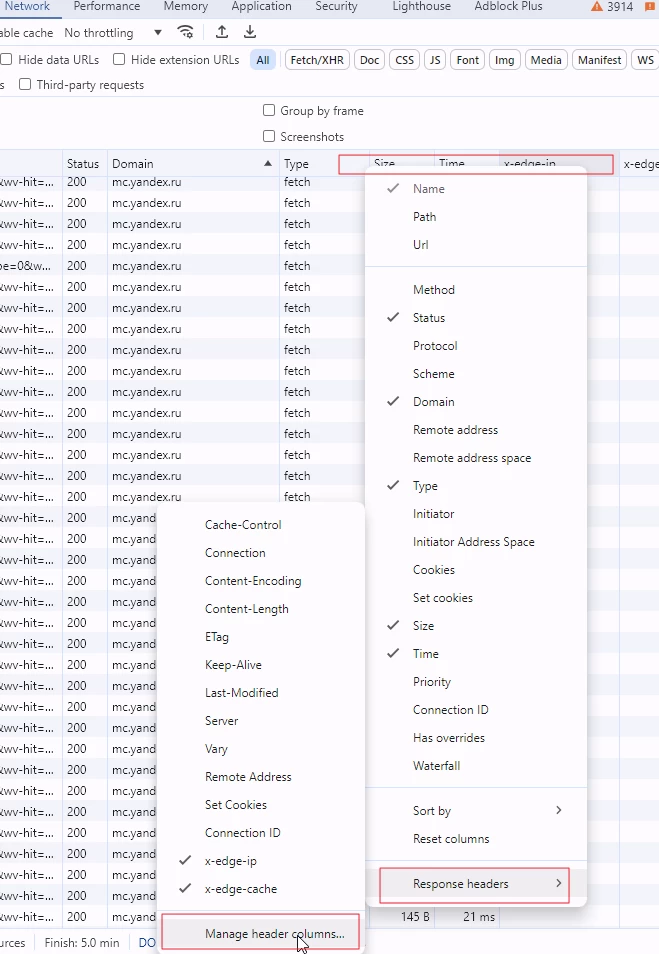Enable ETag header column
The height and width of the screenshot is (954, 659).
pyautogui.click(x=261, y=636)
